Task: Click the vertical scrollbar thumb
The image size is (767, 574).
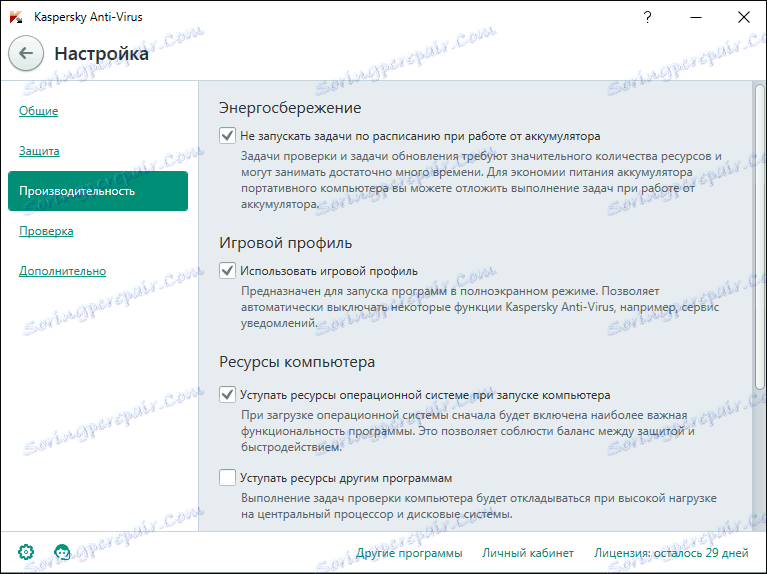Action: (x=759, y=237)
